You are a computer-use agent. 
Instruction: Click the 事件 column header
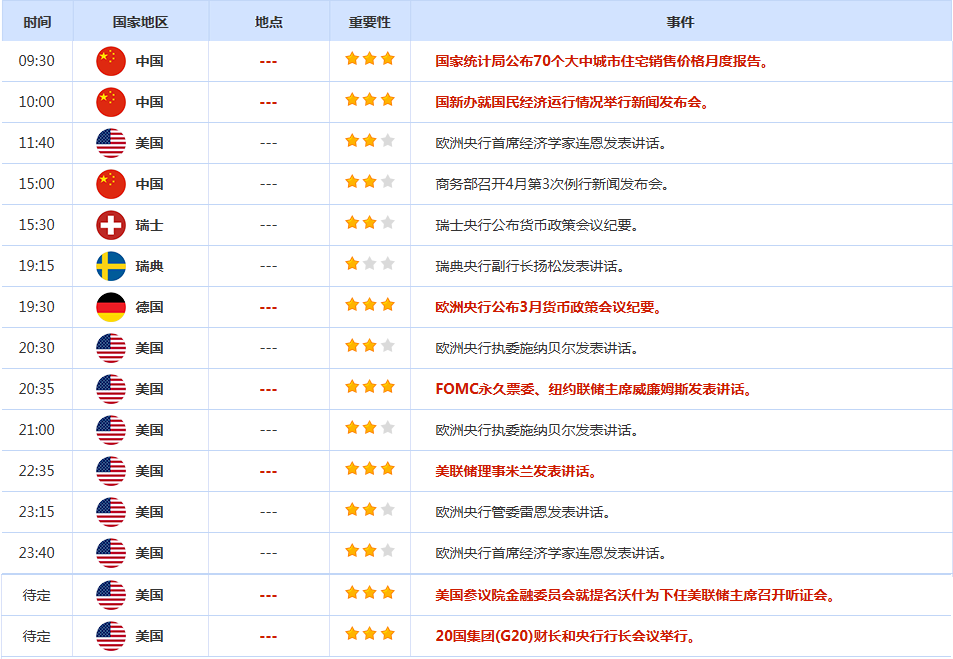[x=680, y=21]
